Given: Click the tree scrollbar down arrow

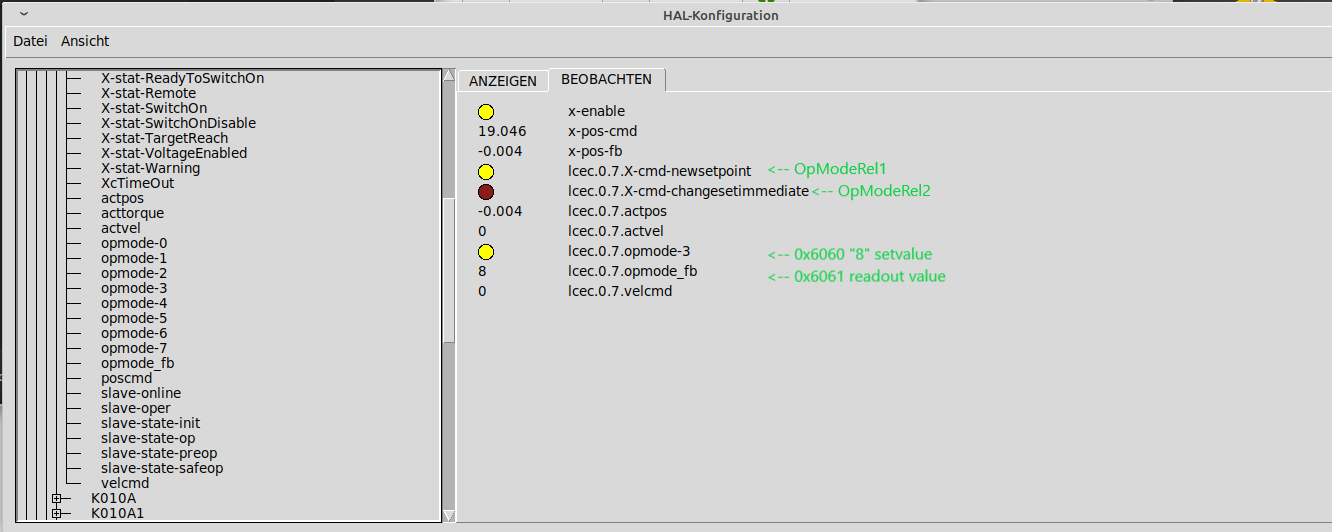Looking at the screenshot, I should [x=449, y=515].
